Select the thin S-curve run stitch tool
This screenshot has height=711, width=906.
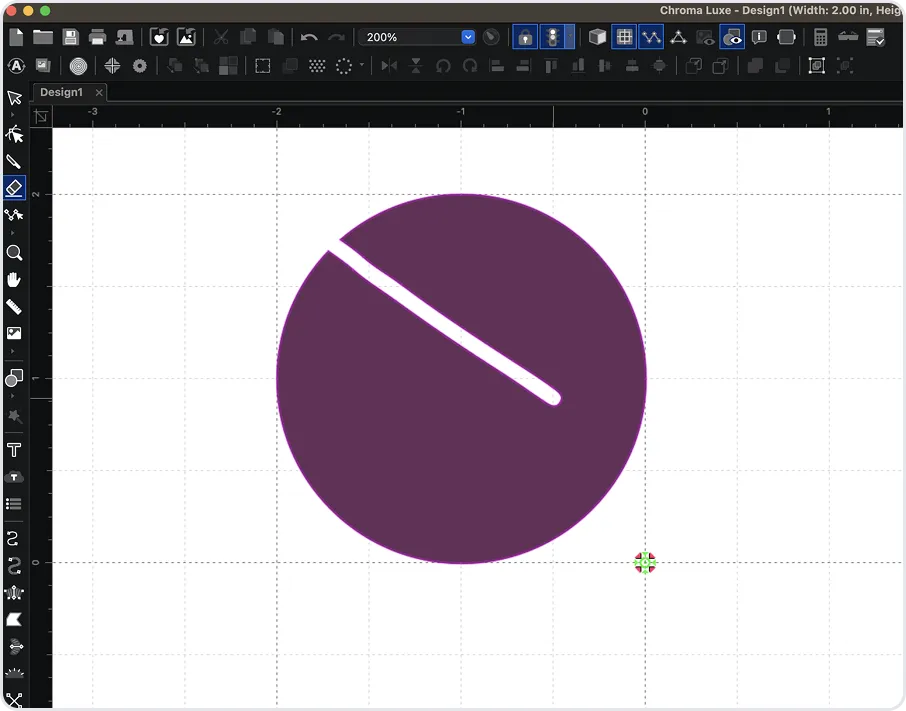[x=13, y=538]
